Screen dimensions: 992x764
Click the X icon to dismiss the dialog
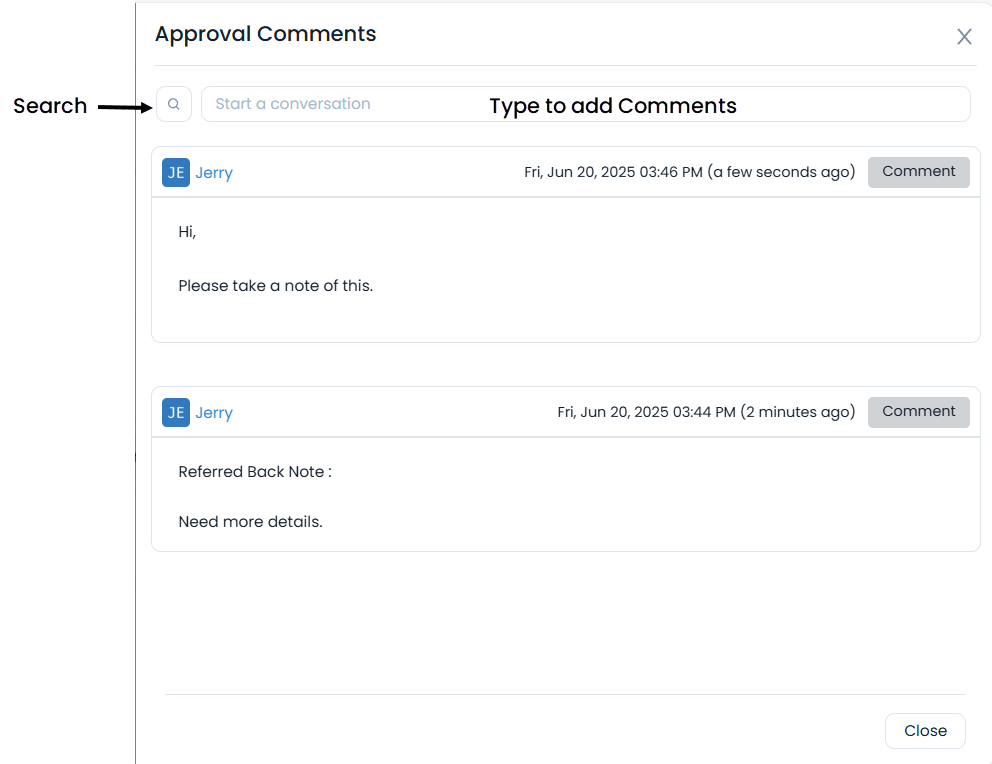964,36
